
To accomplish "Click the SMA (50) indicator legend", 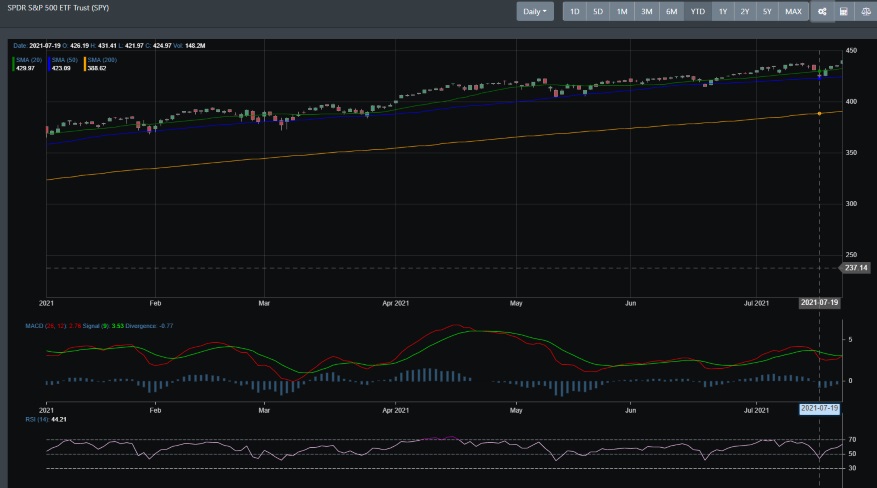I will [x=63, y=60].
